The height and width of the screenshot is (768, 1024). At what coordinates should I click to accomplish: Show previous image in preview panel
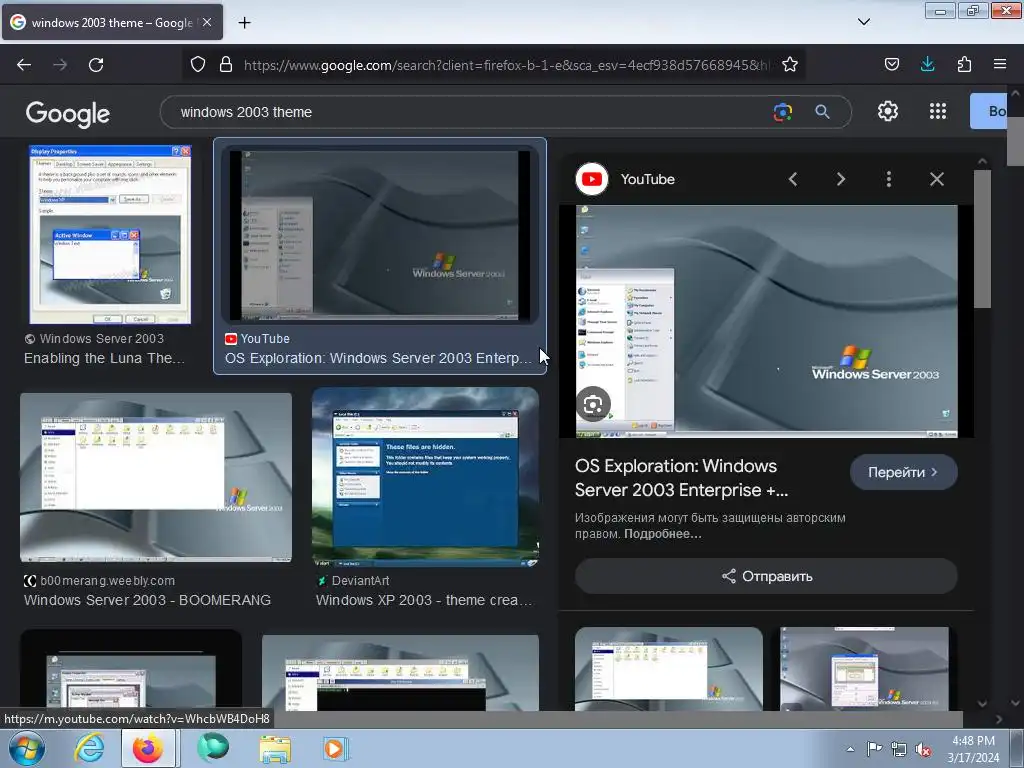(793, 180)
